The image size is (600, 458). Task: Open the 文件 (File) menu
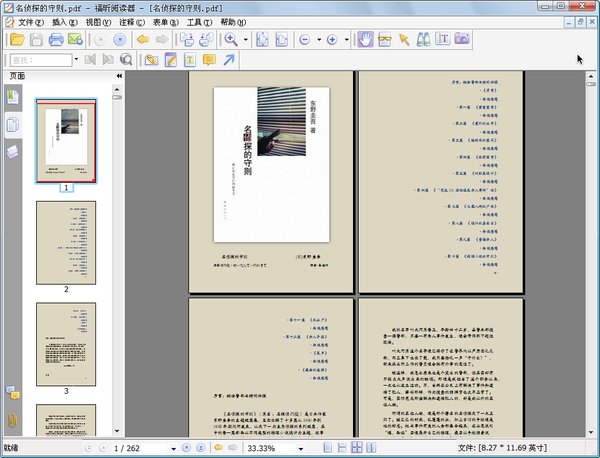coord(29,21)
